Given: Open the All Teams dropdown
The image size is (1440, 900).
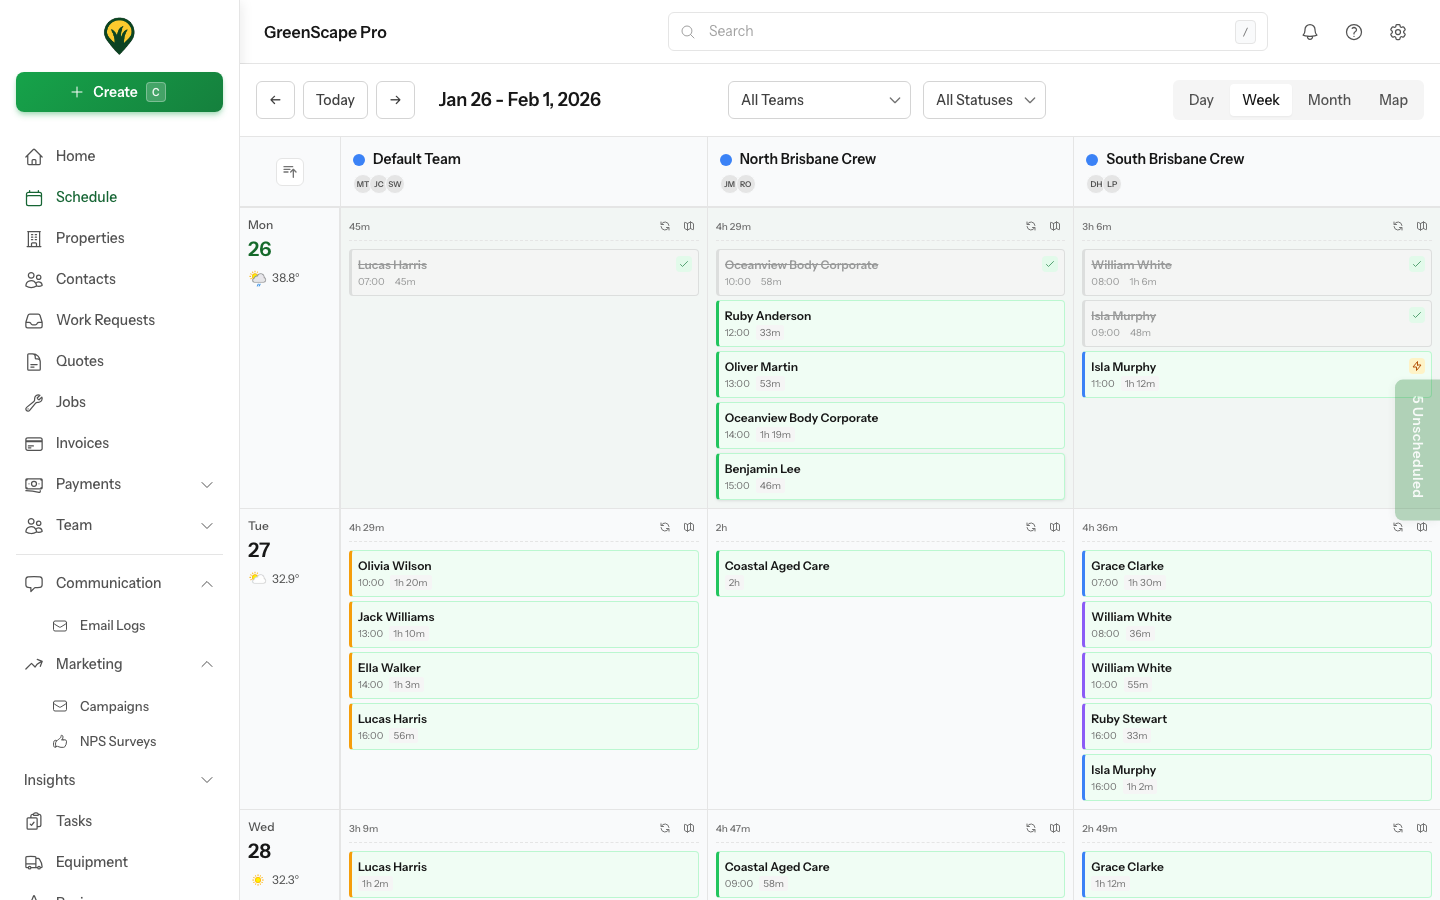Looking at the screenshot, I should pyautogui.click(x=819, y=100).
